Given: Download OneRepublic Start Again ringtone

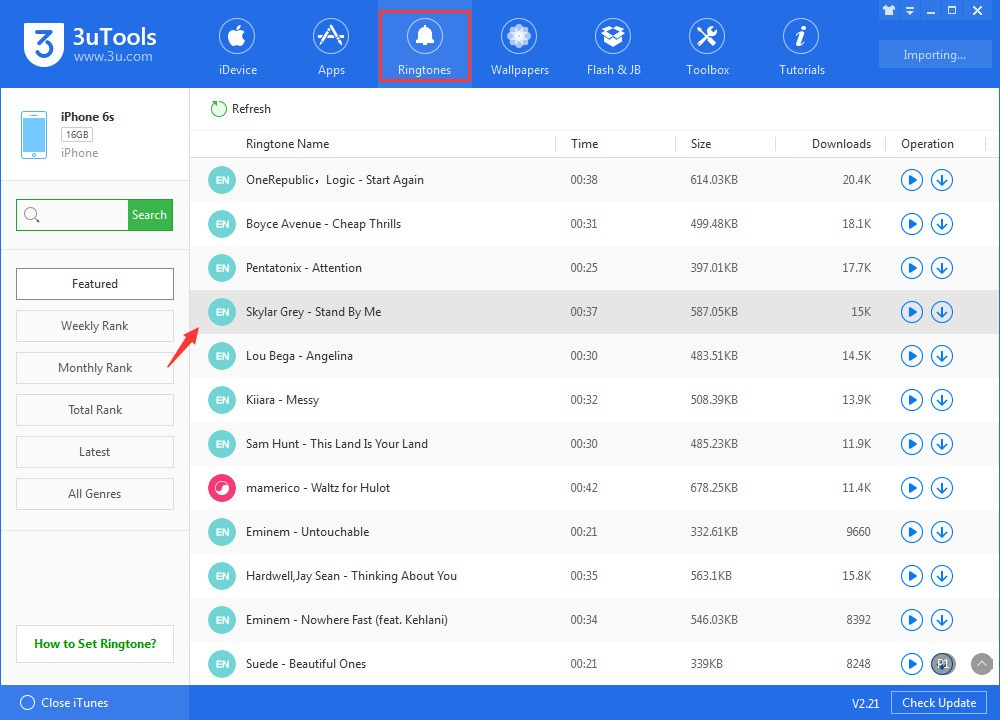Looking at the screenshot, I should (x=941, y=180).
